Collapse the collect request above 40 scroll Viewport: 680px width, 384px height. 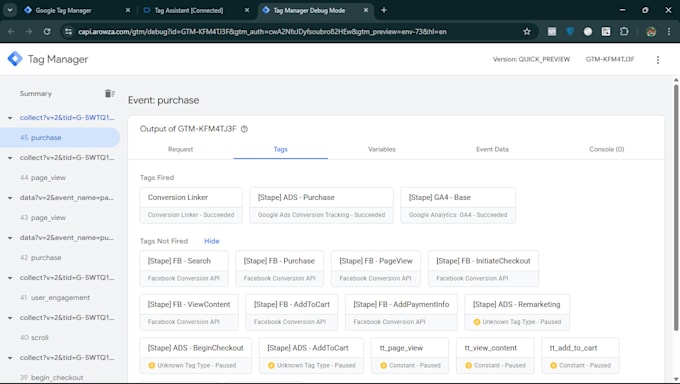(x=10, y=318)
